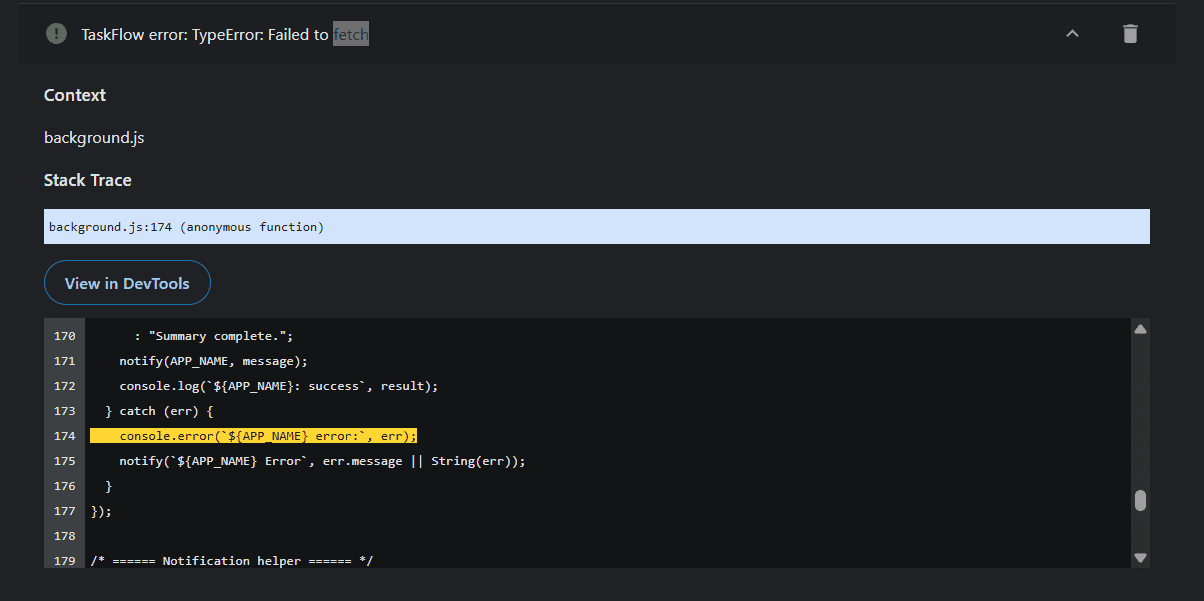Click the notify Error line 175
The image size is (1204, 601).
(322, 461)
